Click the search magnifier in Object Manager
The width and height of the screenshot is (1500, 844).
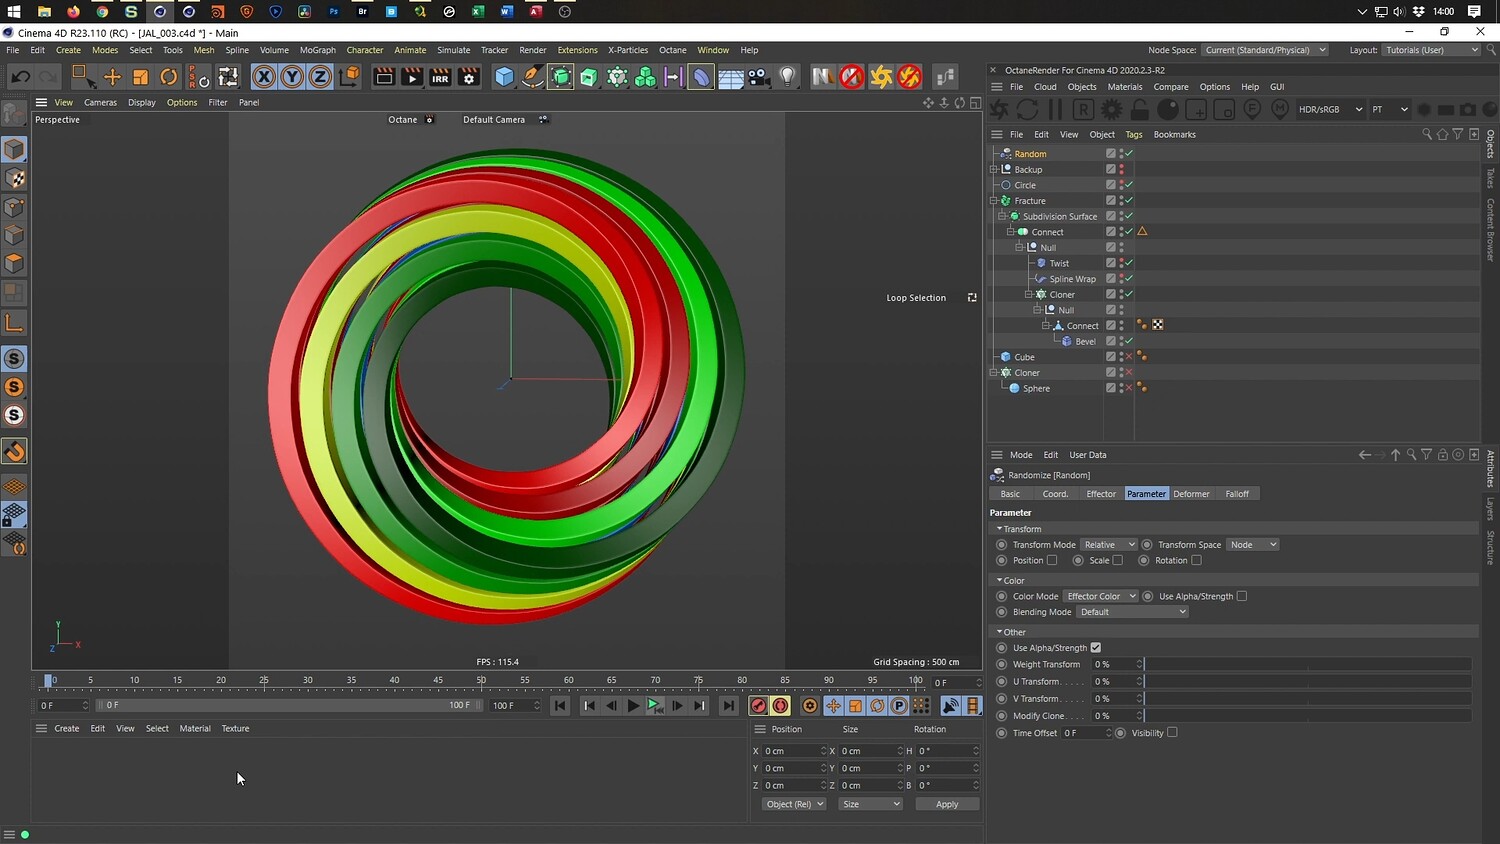pos(1427,134)
